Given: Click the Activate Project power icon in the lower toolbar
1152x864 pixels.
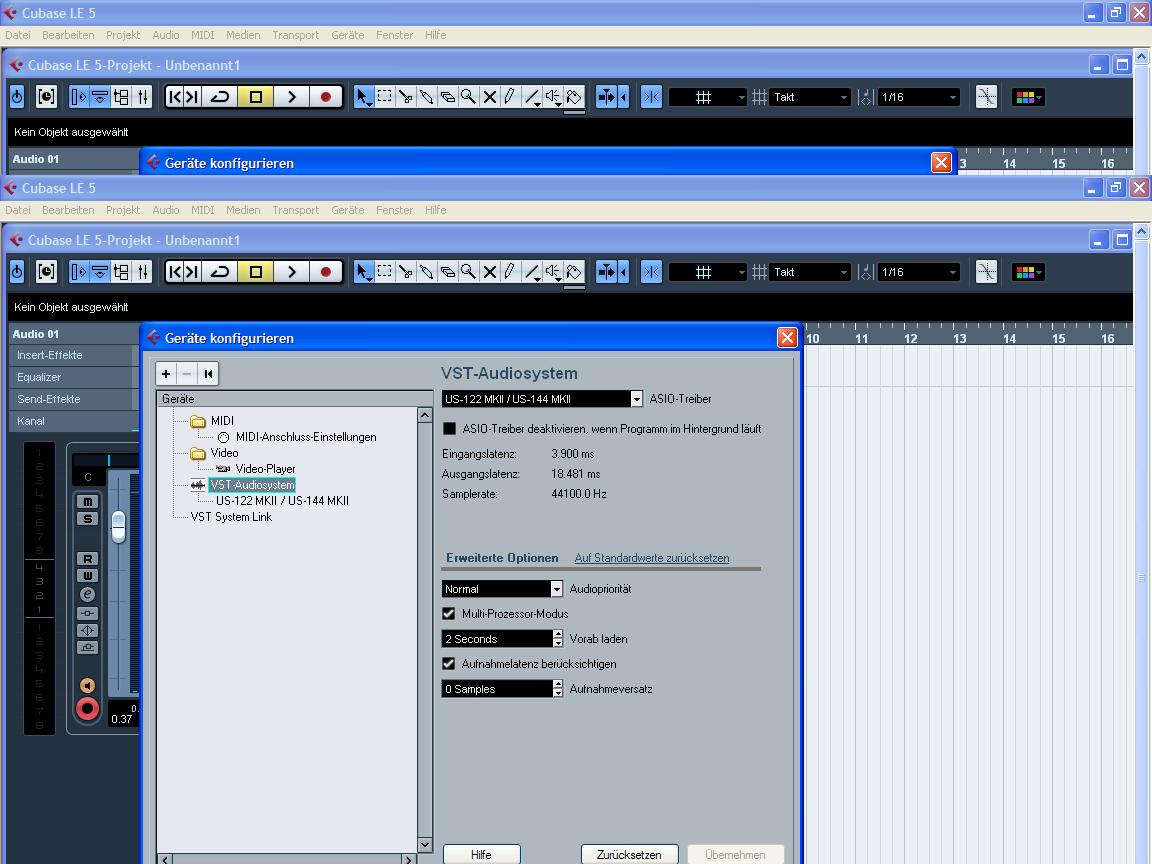Looking at the screenshot, I should [x=17, y=272].
